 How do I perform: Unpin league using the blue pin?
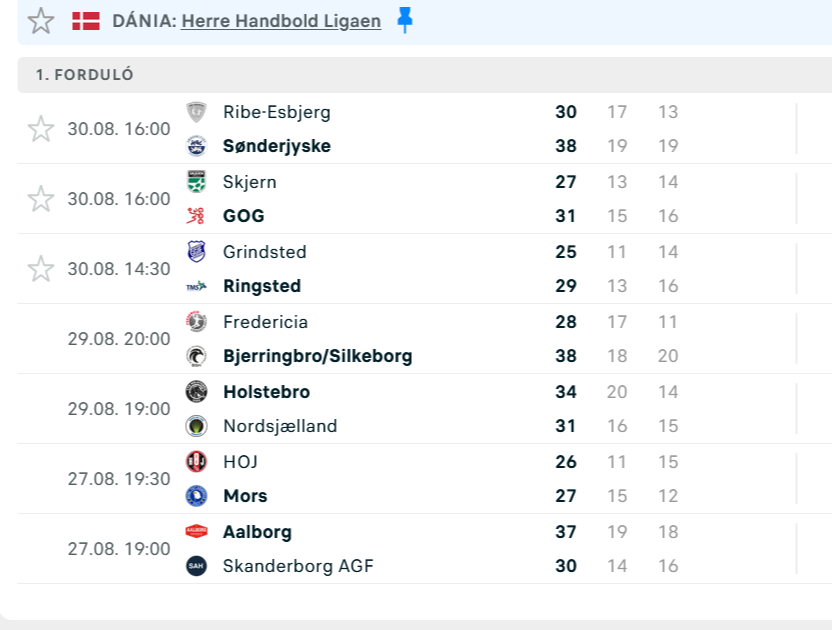[x=404, y=20]
